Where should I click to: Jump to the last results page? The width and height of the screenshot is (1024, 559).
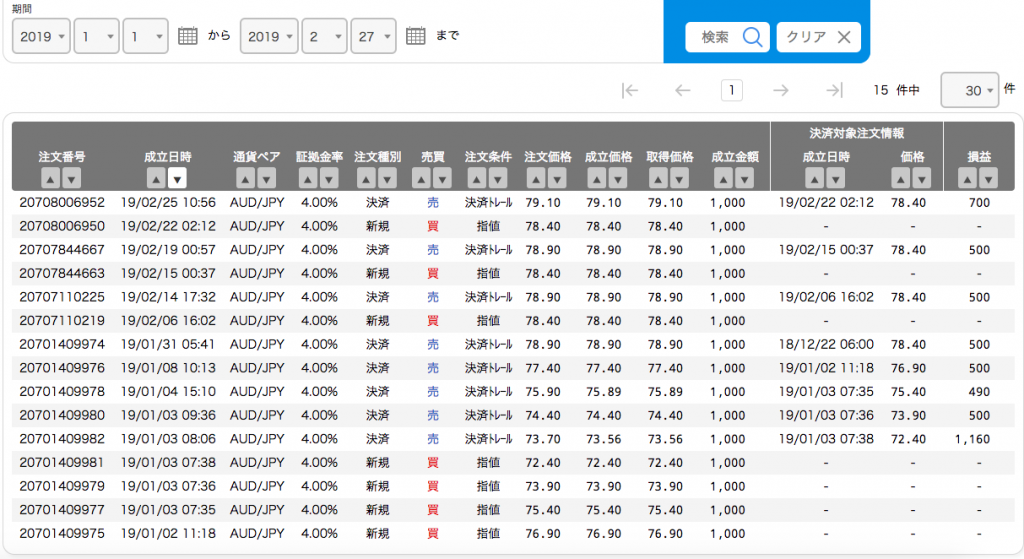coord(834,90)
